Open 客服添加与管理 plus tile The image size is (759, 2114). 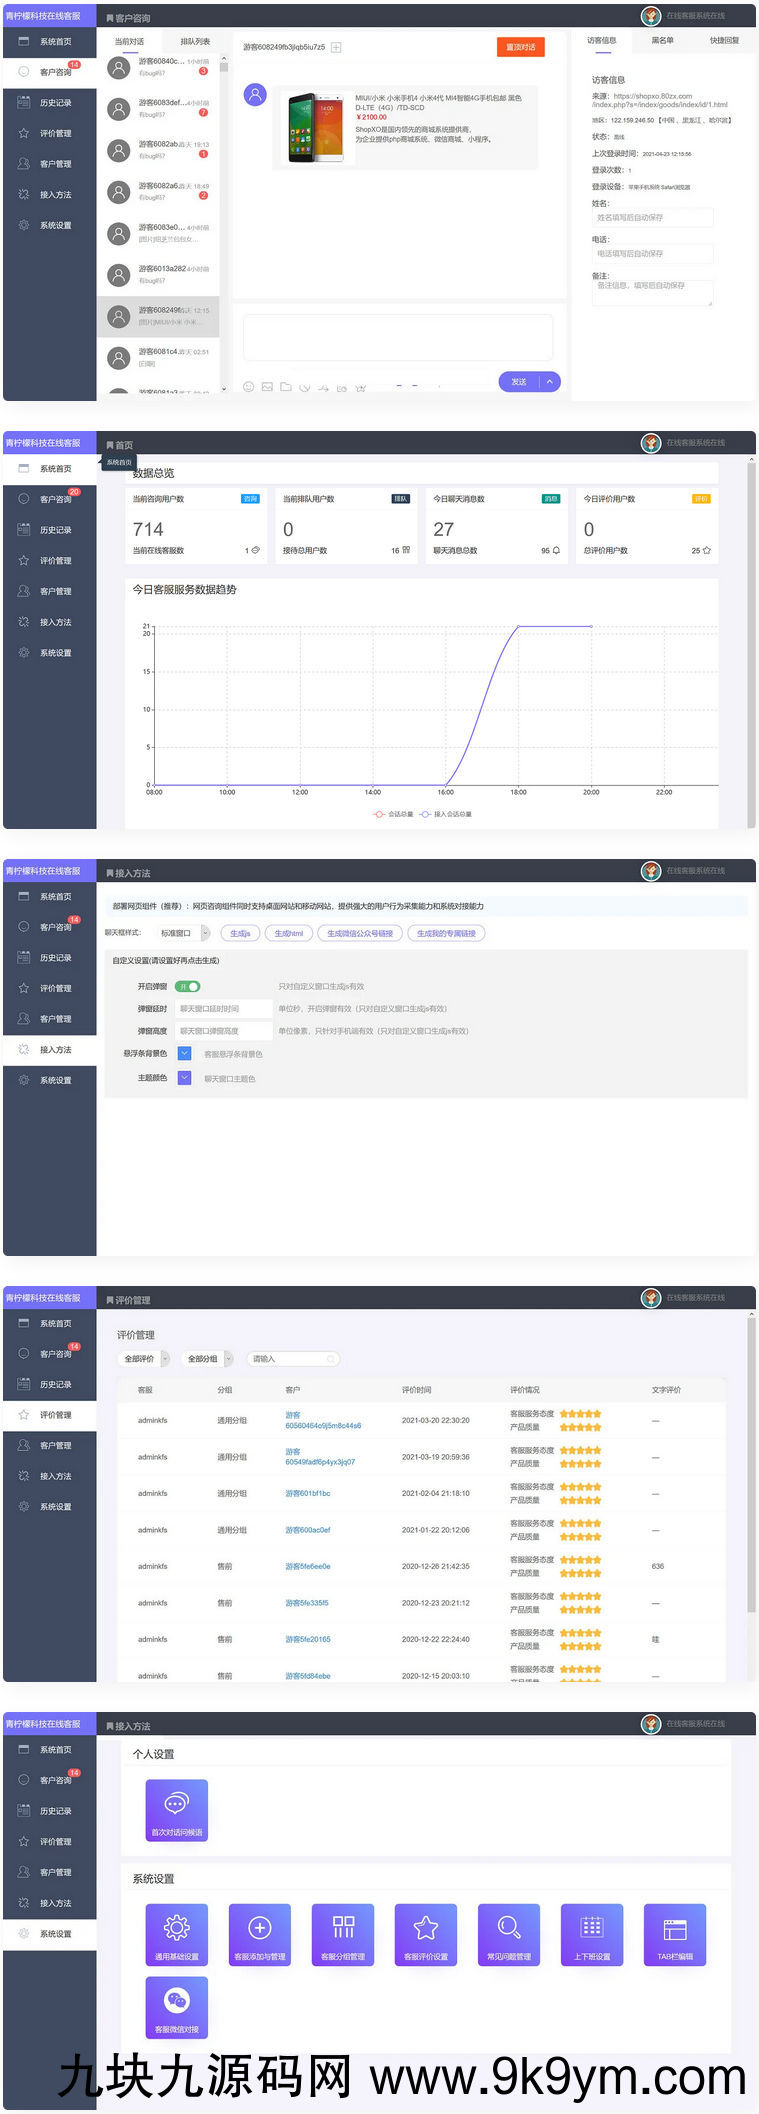[260, 1933]
